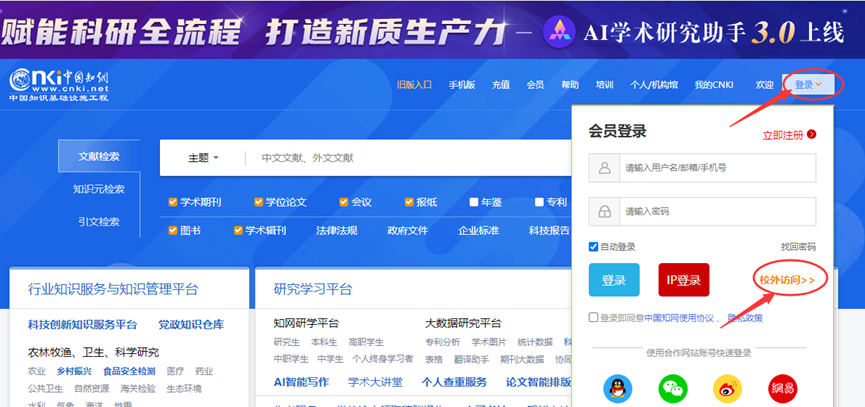The image size is (865, 407).
Task: Open the 中国知网使用协议 link
Action: click(679, 318)
